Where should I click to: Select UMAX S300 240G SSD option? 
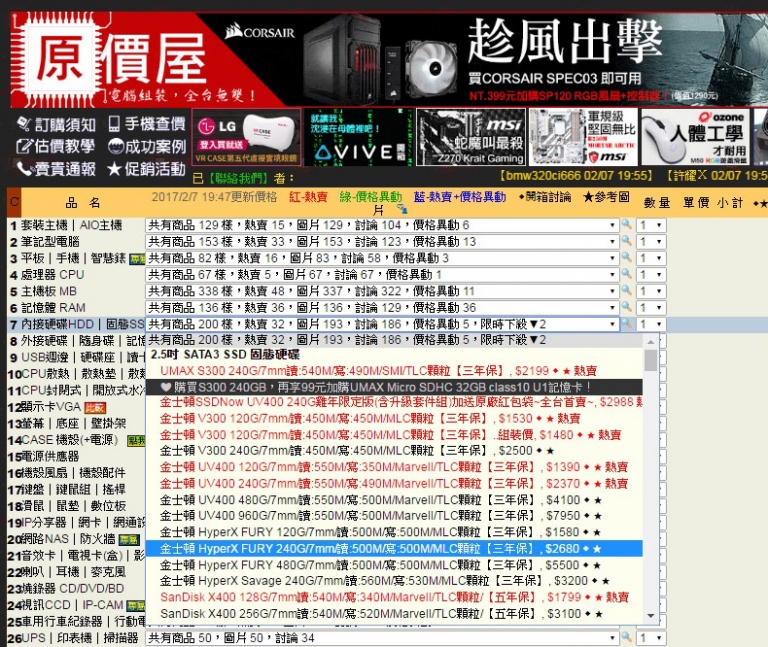click(x=394, y=370)
